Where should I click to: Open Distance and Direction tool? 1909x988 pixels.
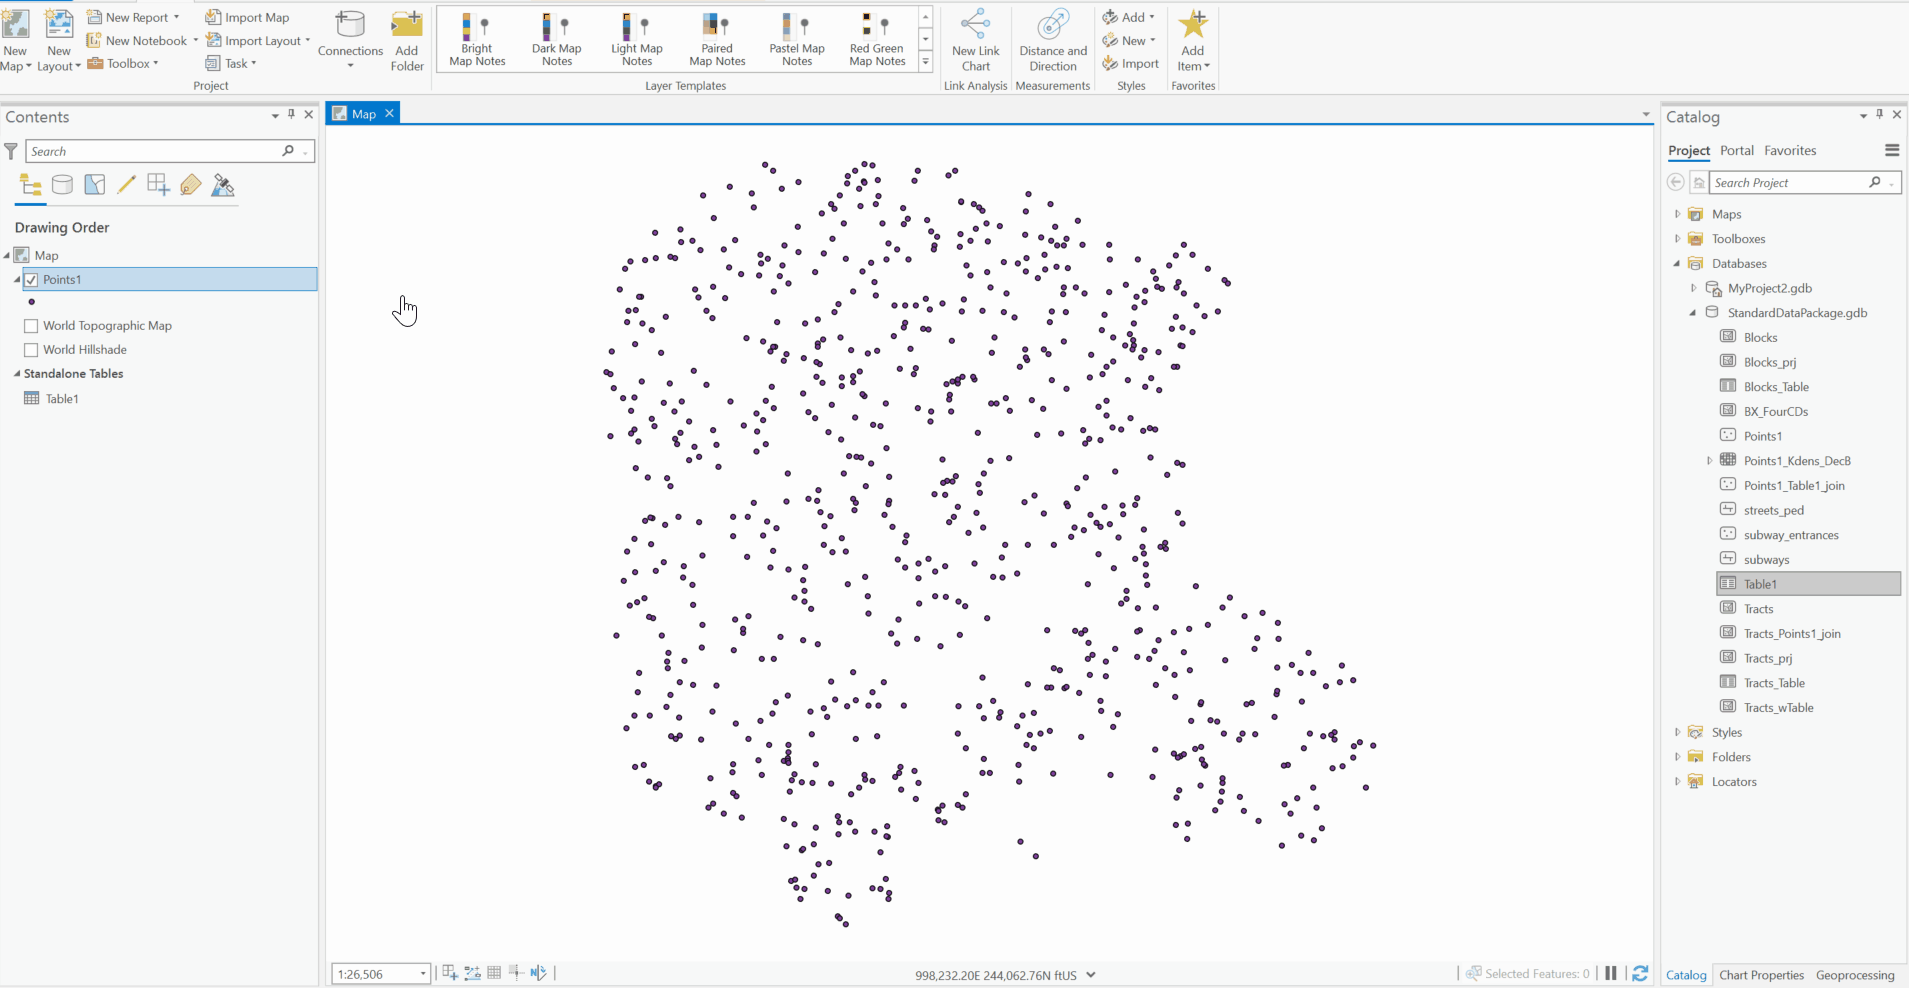coord(1053,40)
